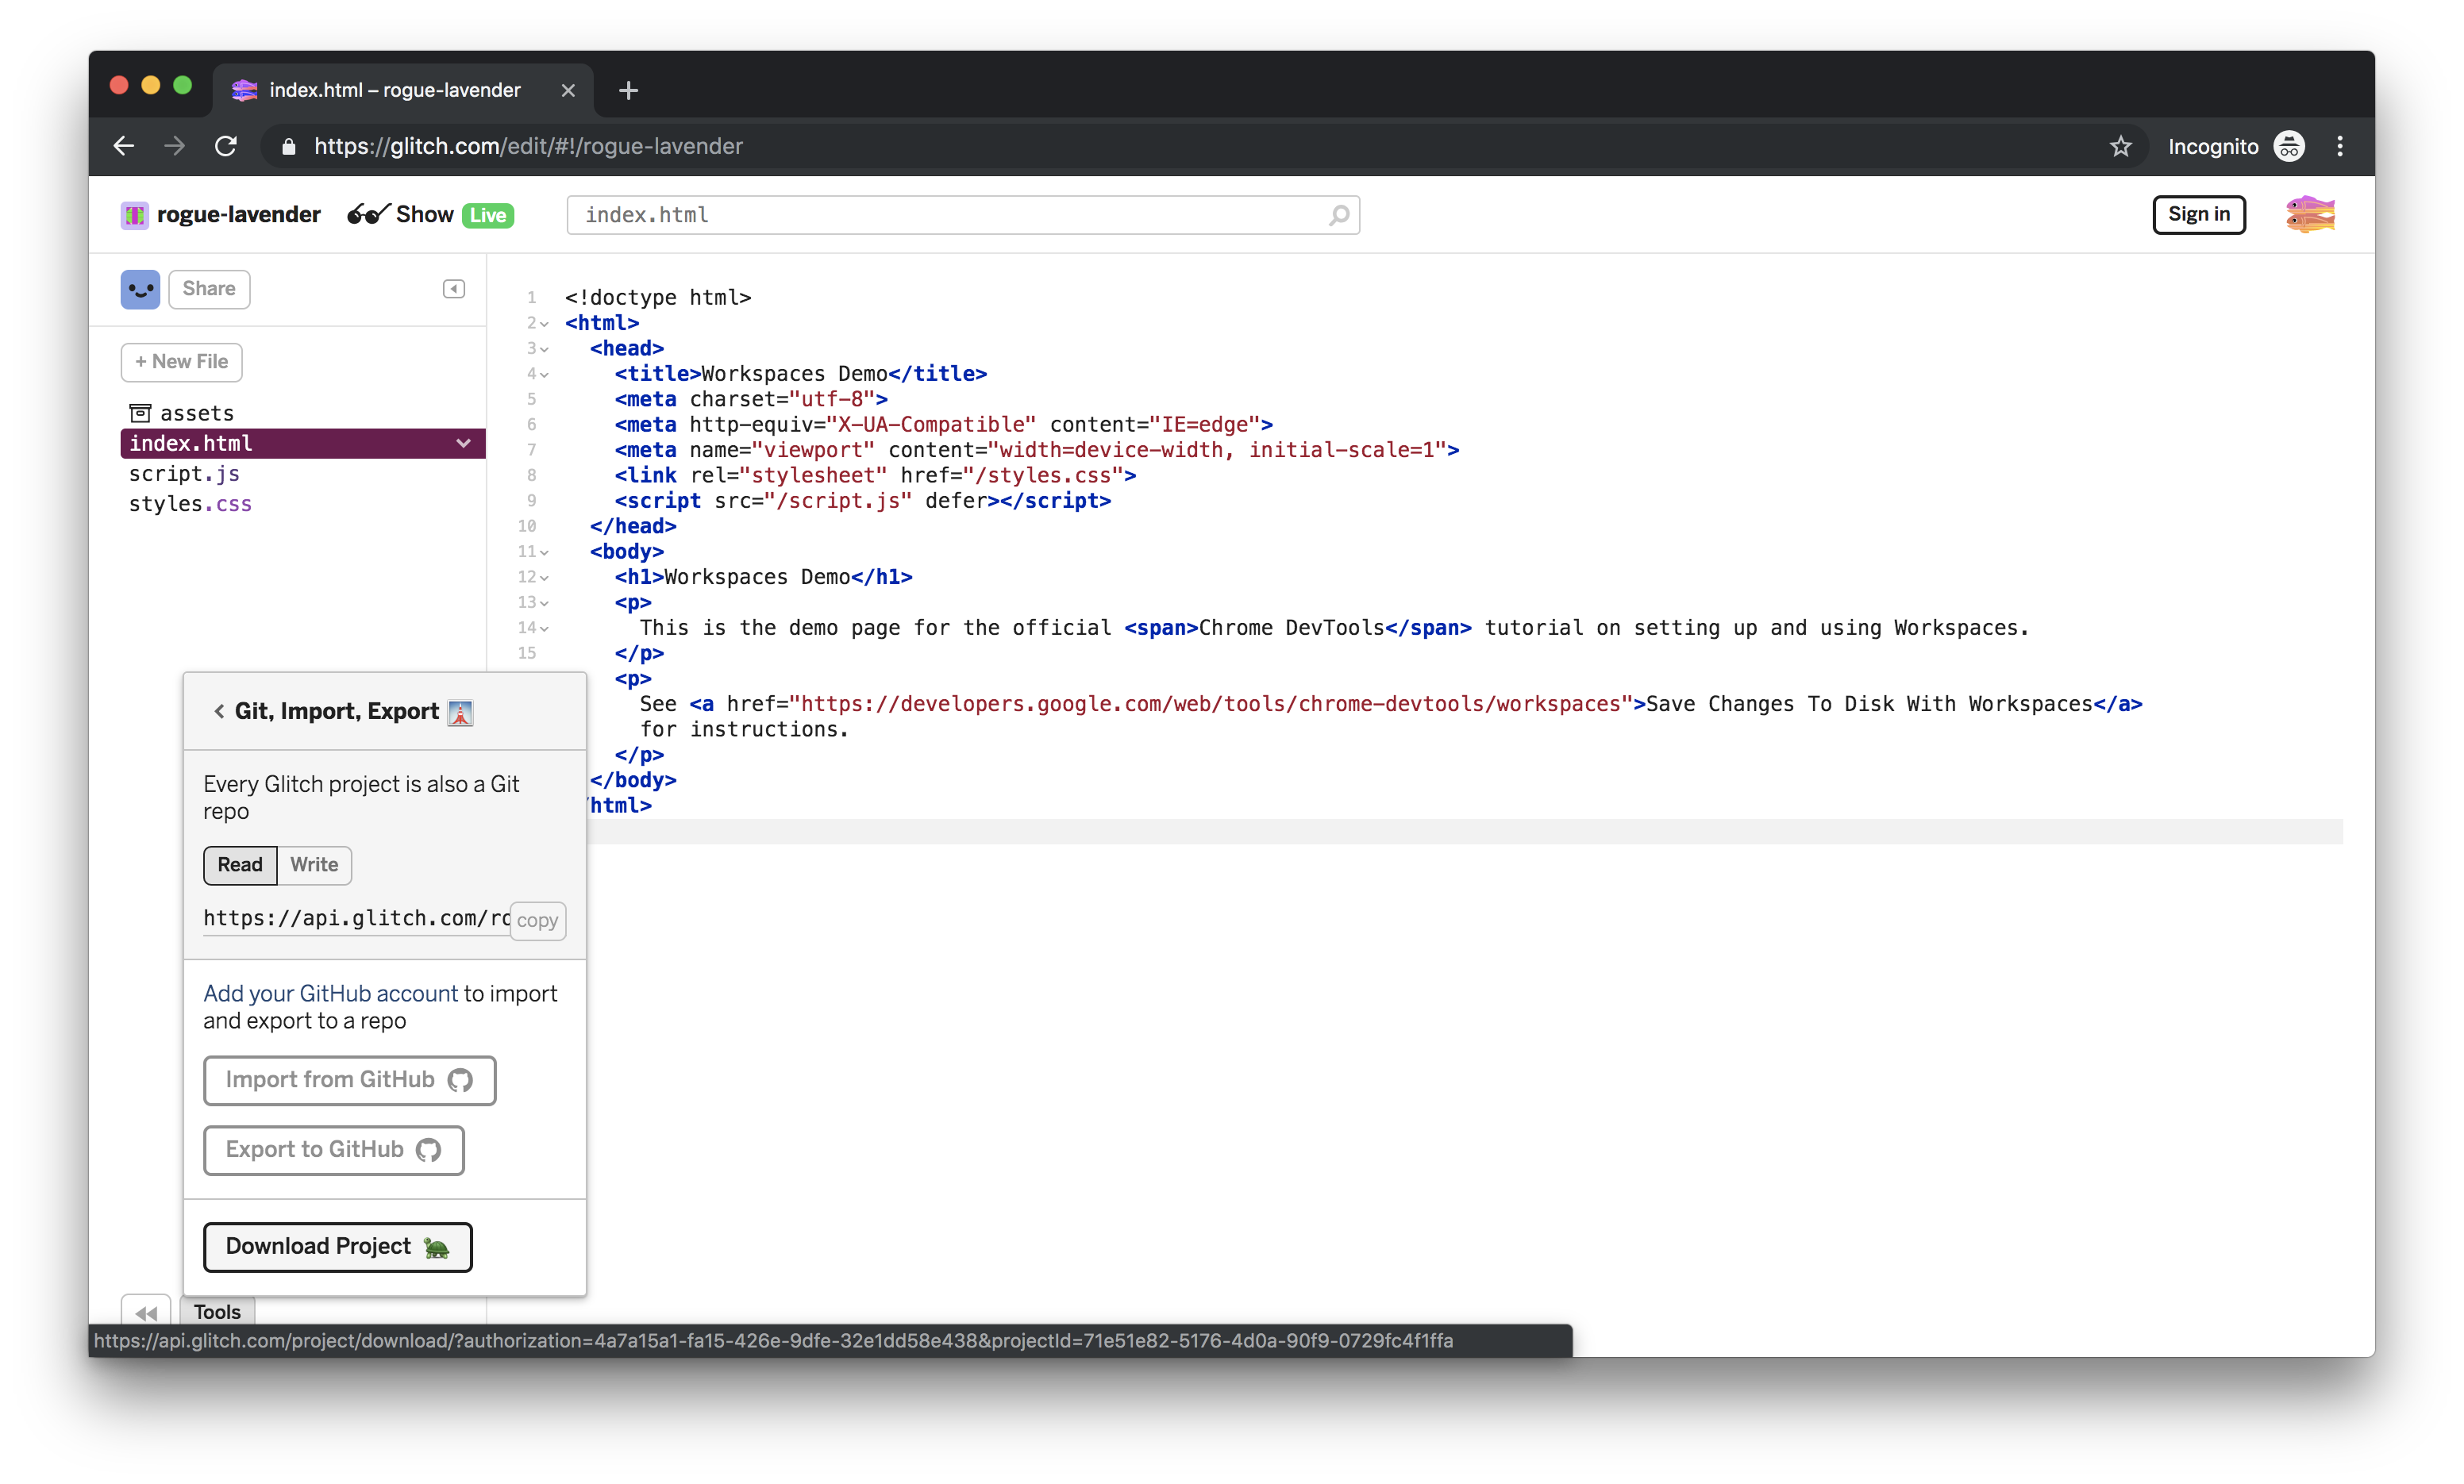Copy the Git repo URL
This screenshot has height=1484, width=2464.
tap(537, 920)
